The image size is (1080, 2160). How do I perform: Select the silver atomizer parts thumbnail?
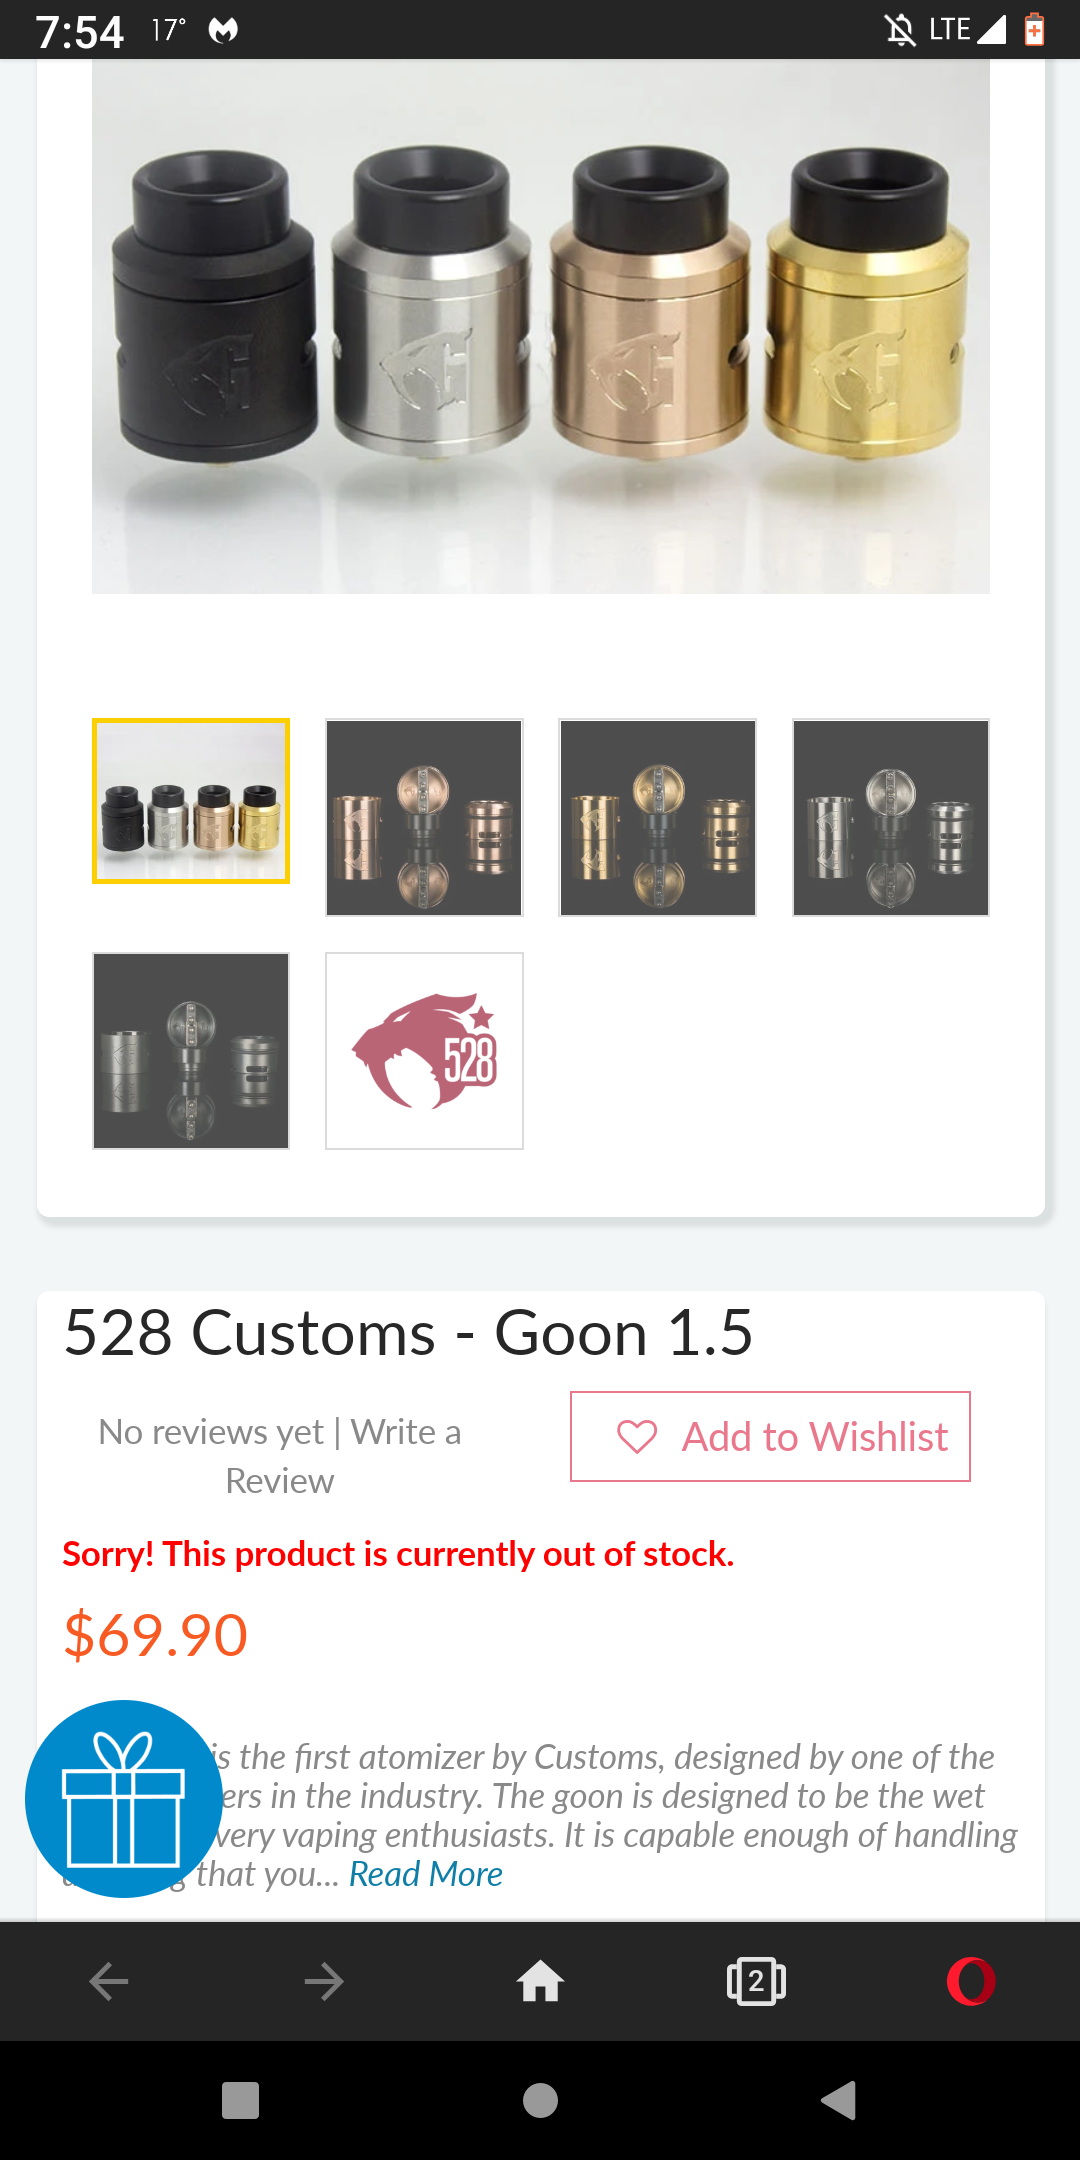[890, 817]
